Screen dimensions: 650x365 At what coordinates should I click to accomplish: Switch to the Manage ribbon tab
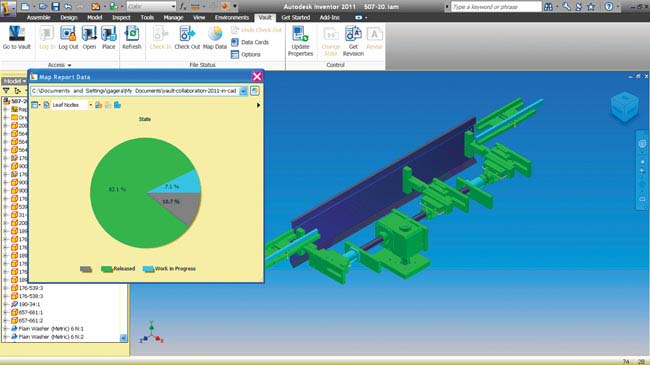(x=173, y=17)
